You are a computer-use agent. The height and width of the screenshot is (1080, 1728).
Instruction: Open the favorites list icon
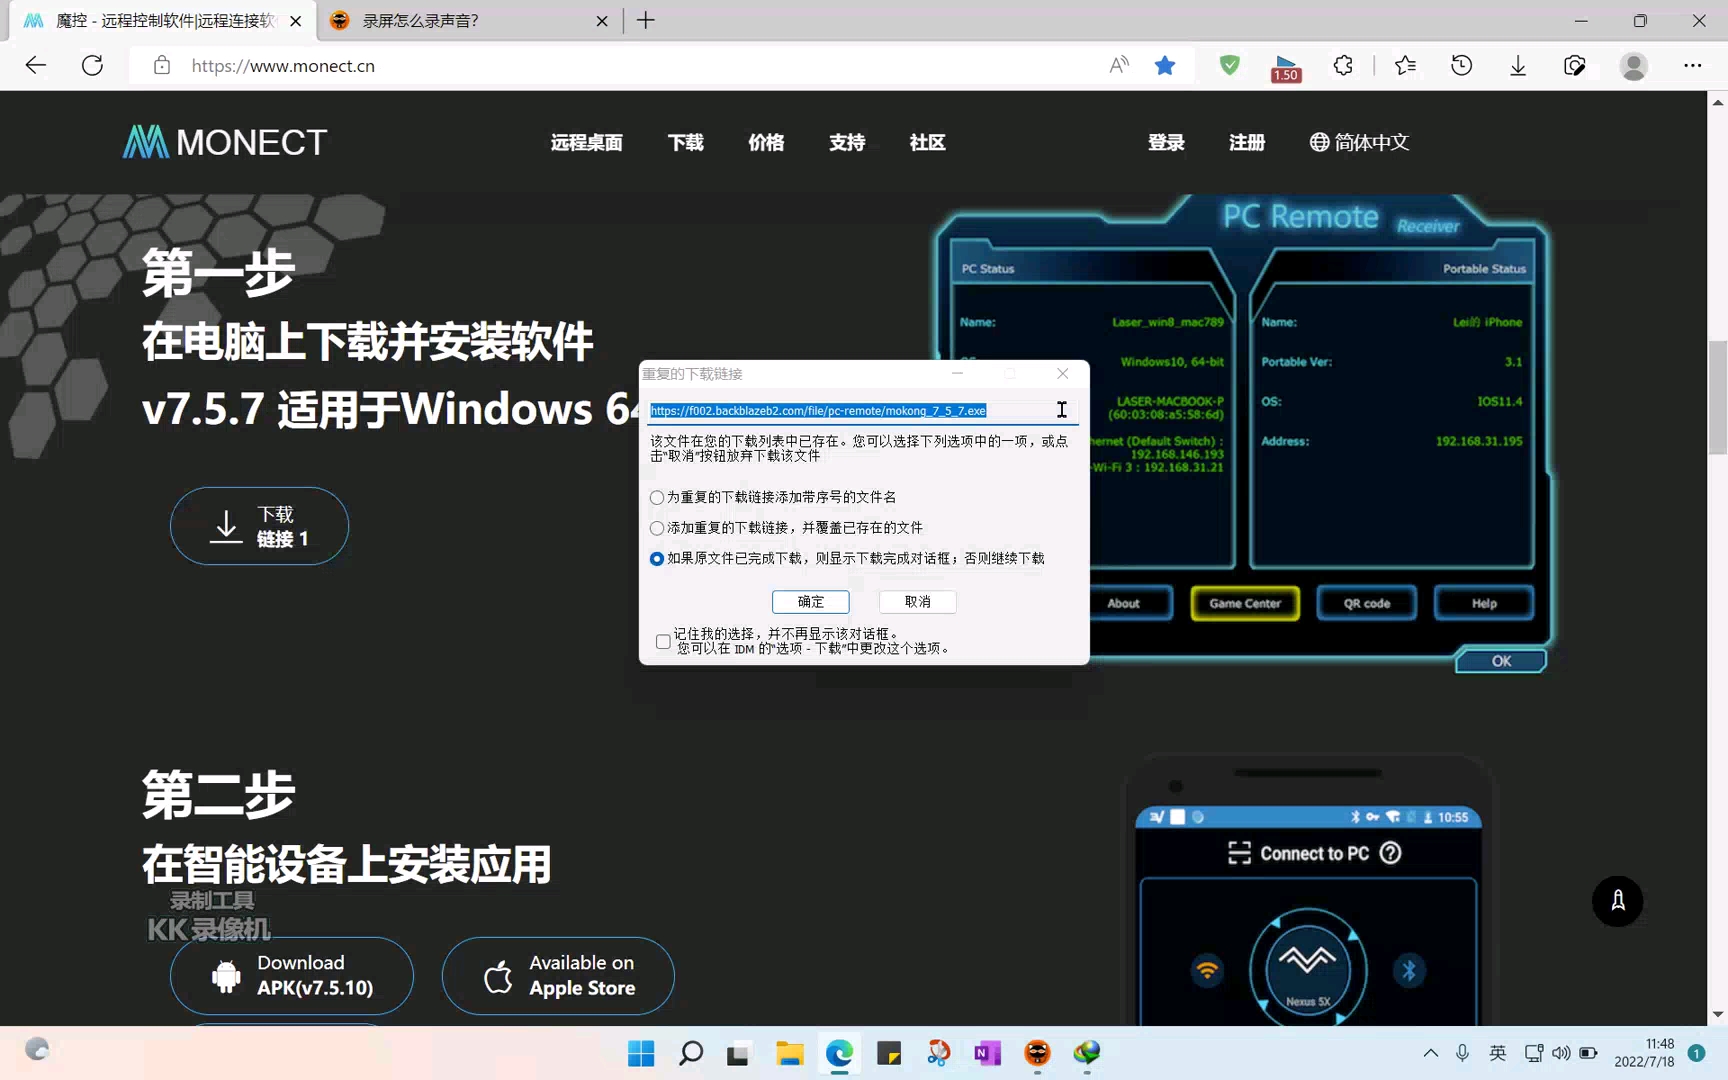click(1405, 66)
